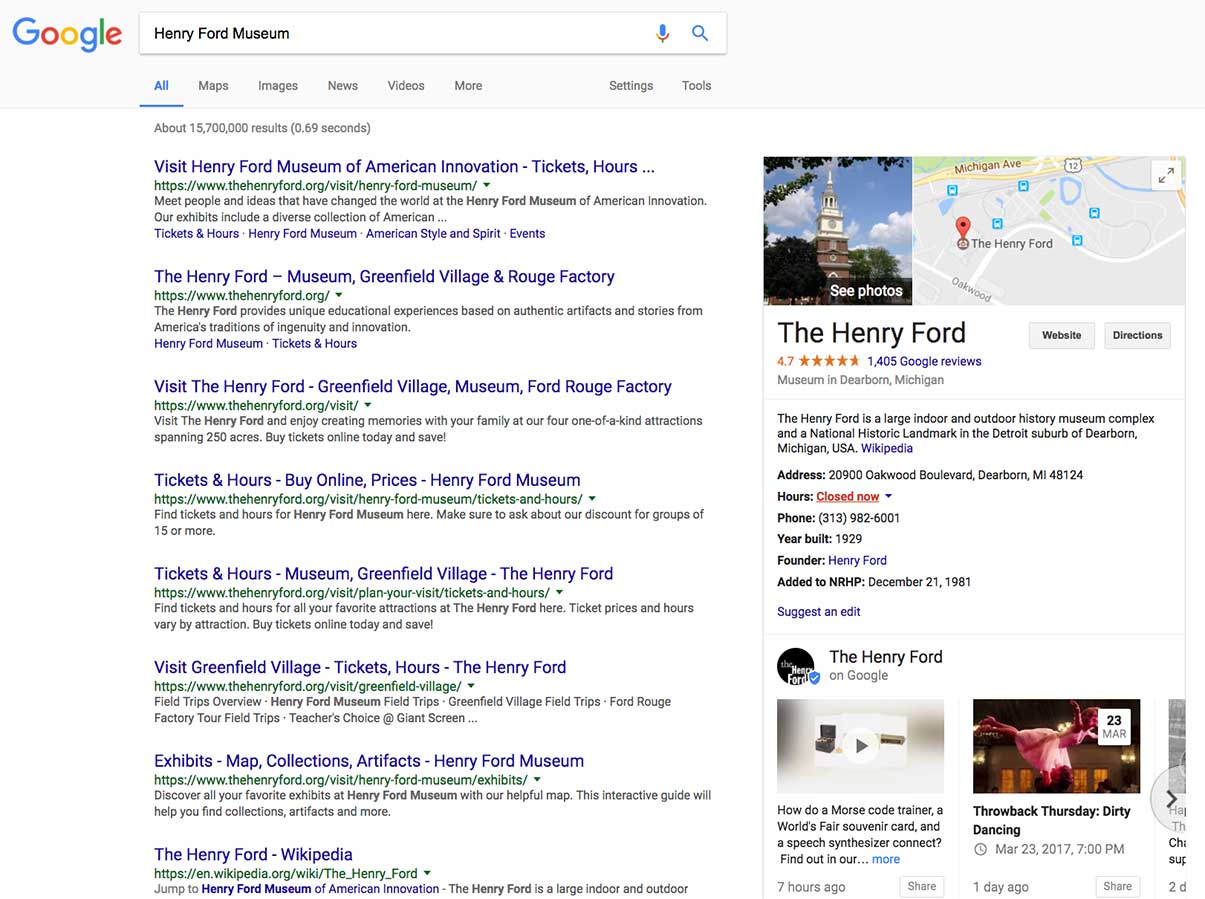The image size is (1205, 899).
Task: Share the Morse code trainer post
Action: click(x=922, y=886)
